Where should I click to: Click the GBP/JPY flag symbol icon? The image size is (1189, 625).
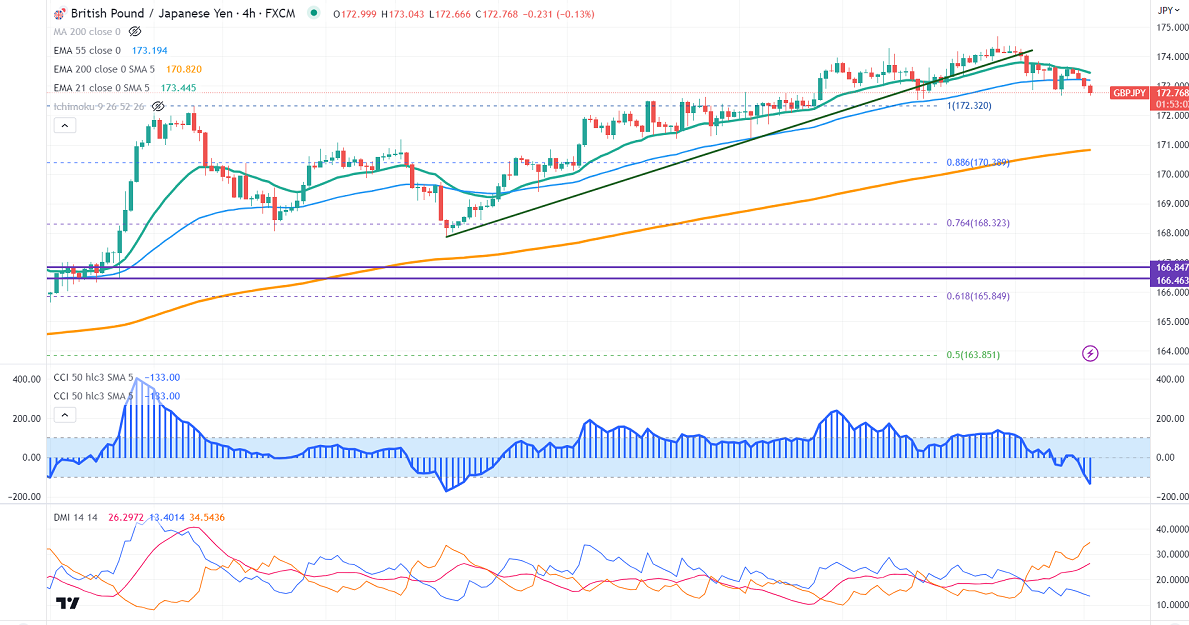click(58, 13)
